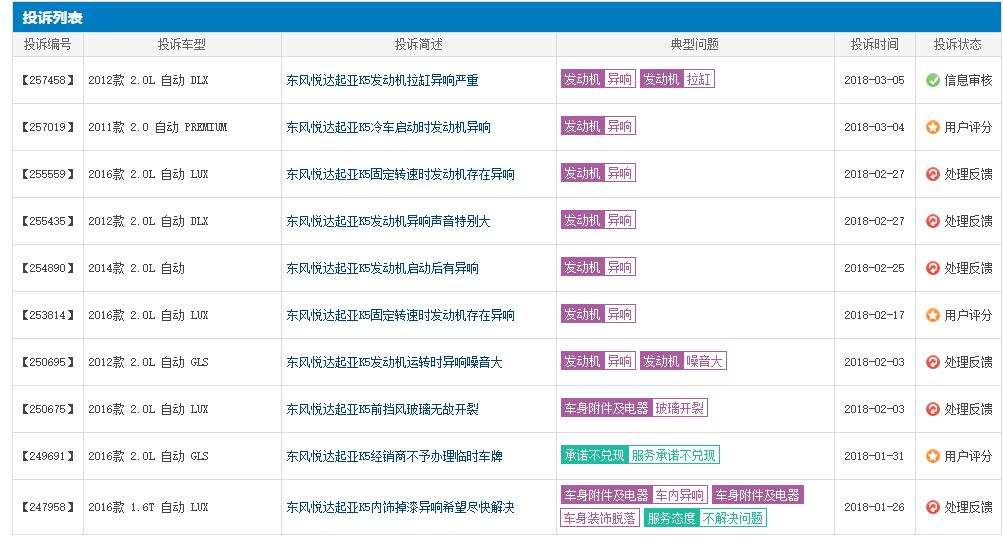Click the 投诉时间 column header

pyautogui.click(x=874, y=44)
